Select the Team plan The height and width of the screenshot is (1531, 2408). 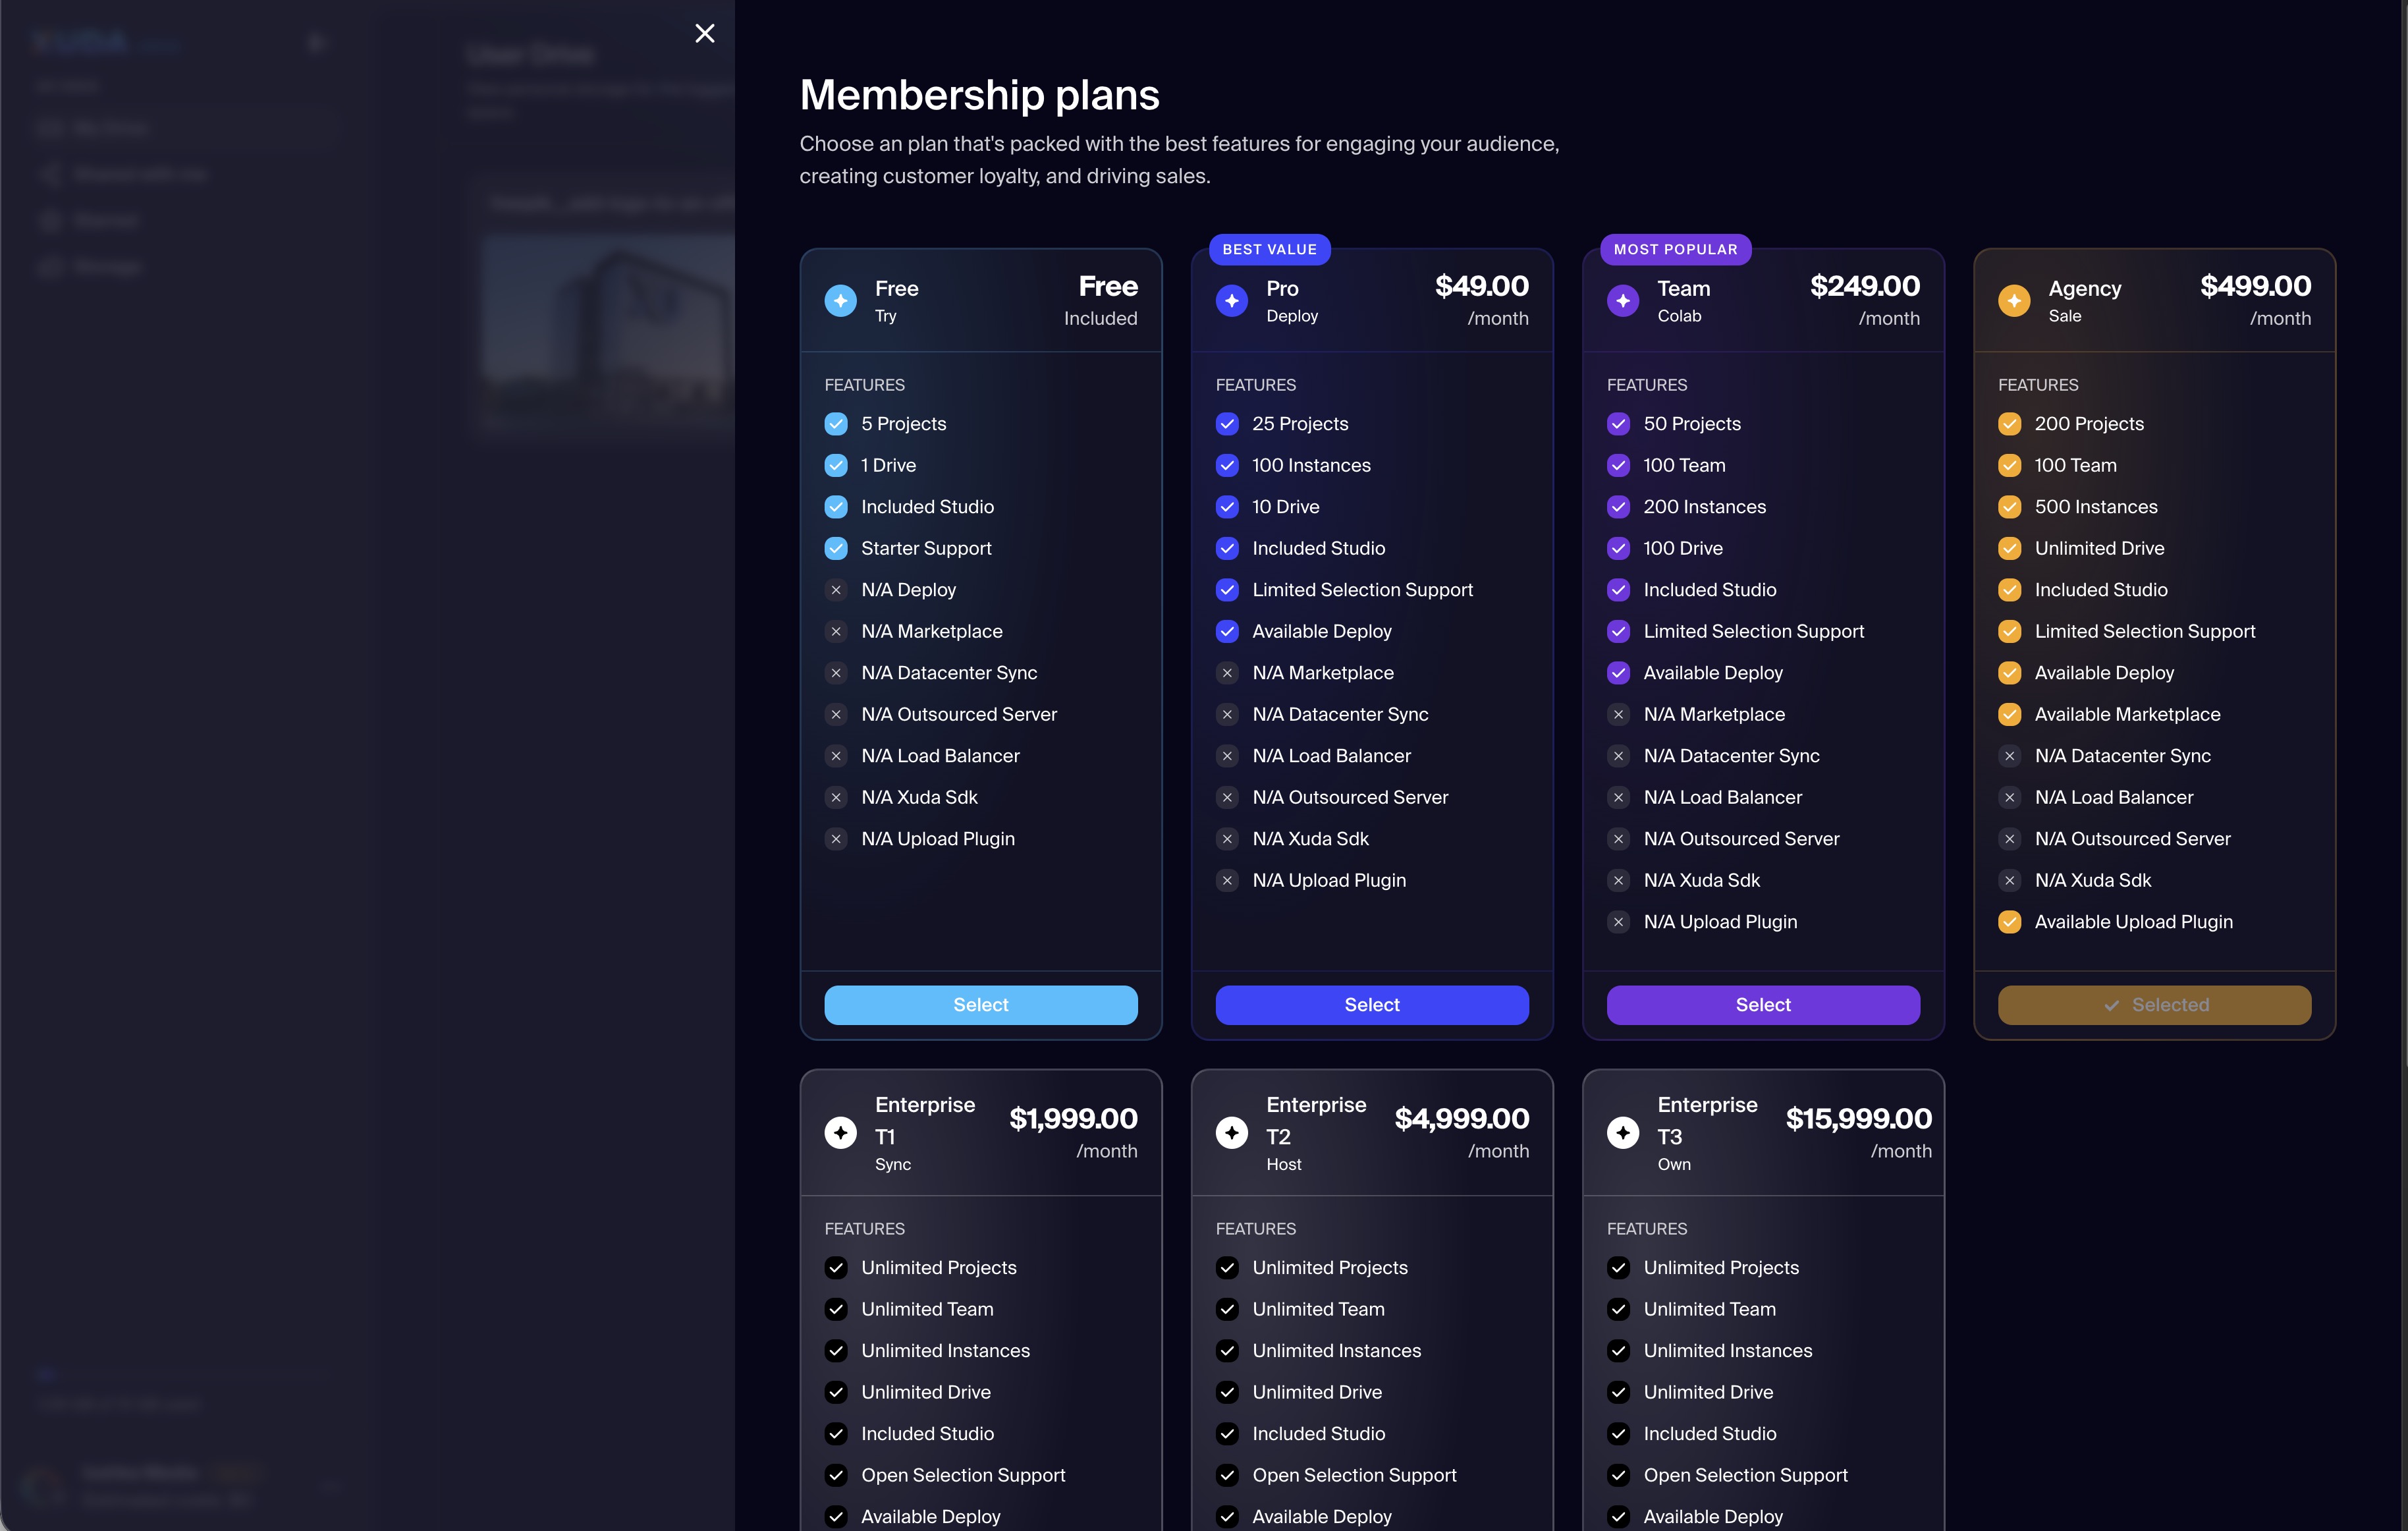[1762, 1005]
